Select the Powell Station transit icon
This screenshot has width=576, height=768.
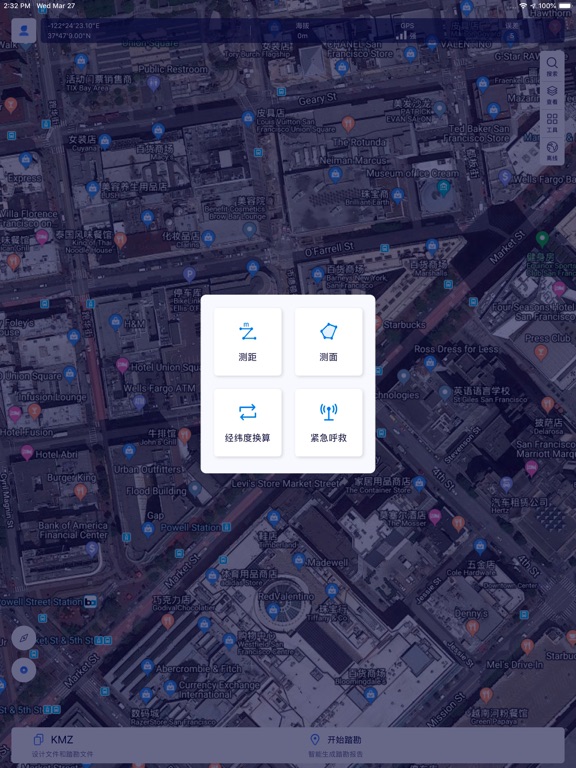click(226, 527)
